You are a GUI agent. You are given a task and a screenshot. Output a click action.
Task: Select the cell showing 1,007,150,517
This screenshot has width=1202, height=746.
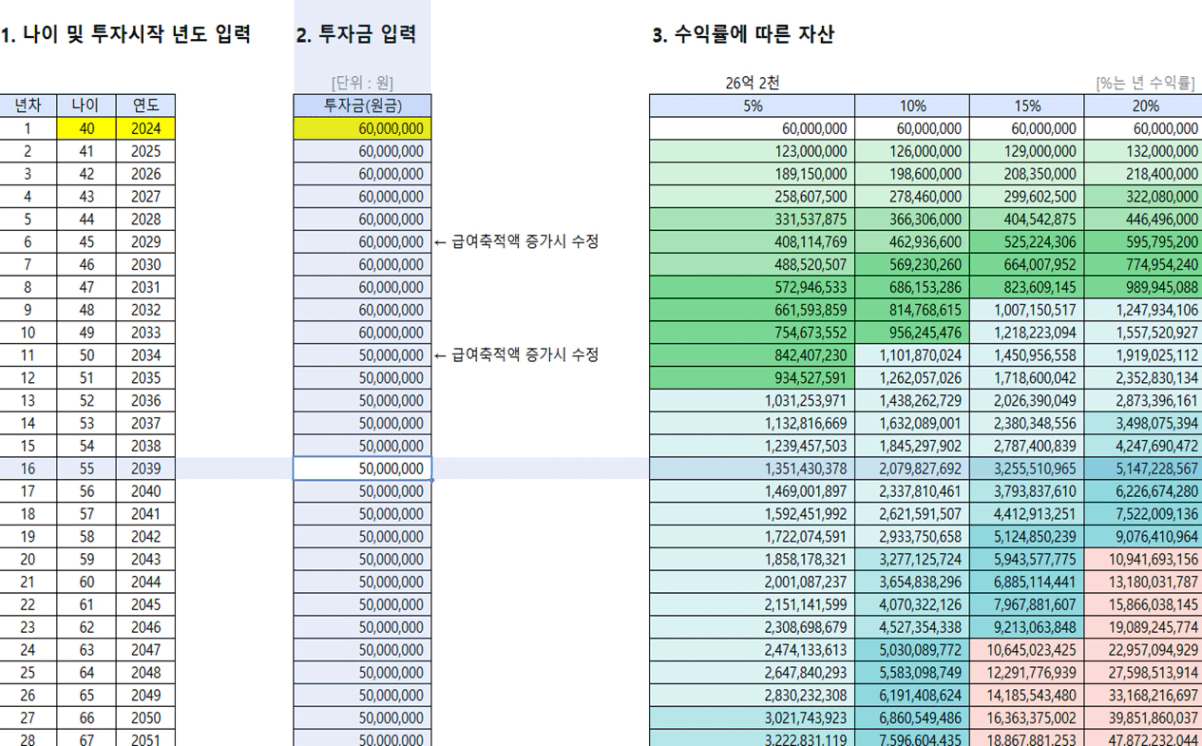(1026, 309)
